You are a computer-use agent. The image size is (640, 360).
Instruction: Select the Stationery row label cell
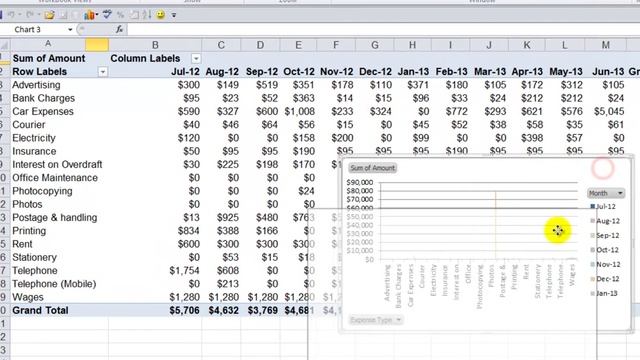coord(59,257)
